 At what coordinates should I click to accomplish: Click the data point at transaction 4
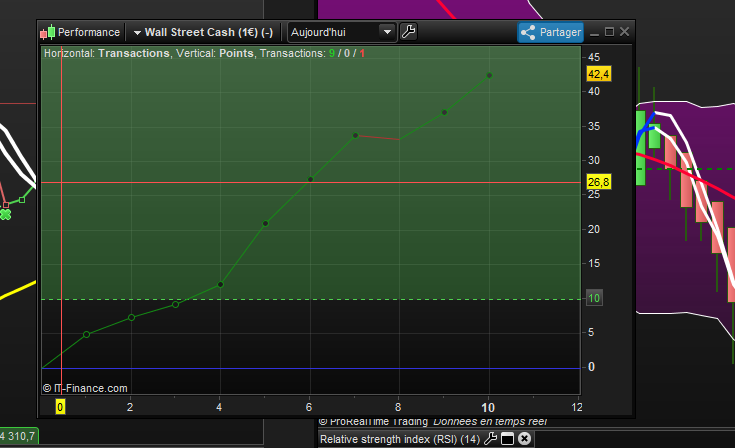(x=221, y=284)
